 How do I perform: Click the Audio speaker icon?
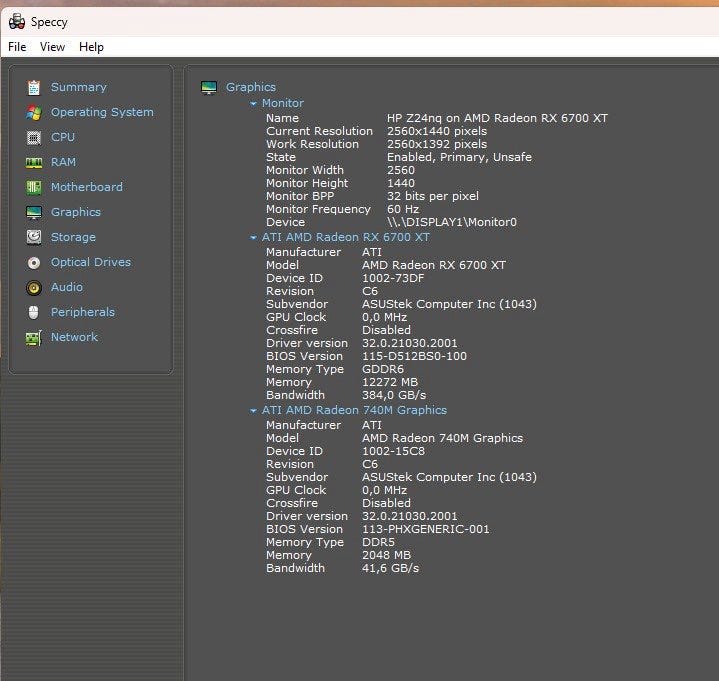34,288
